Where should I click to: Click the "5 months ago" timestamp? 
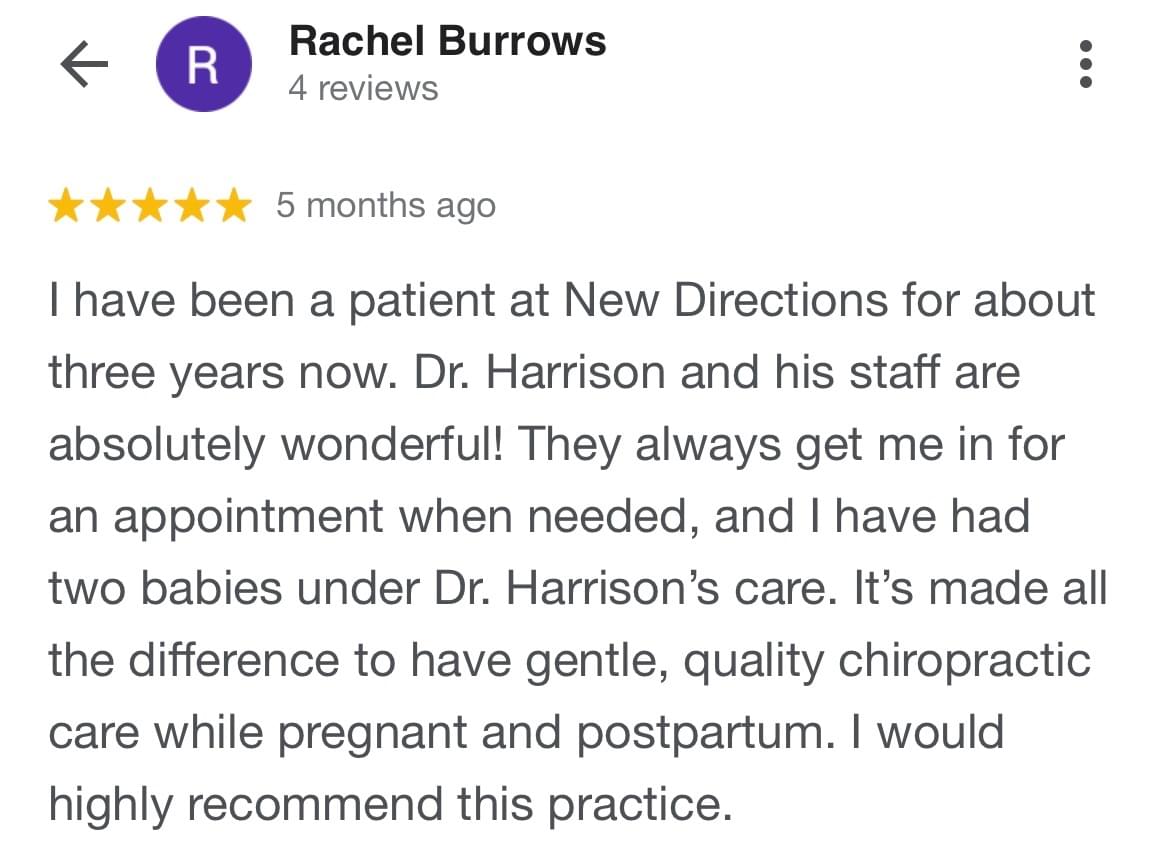coord(385,206)
